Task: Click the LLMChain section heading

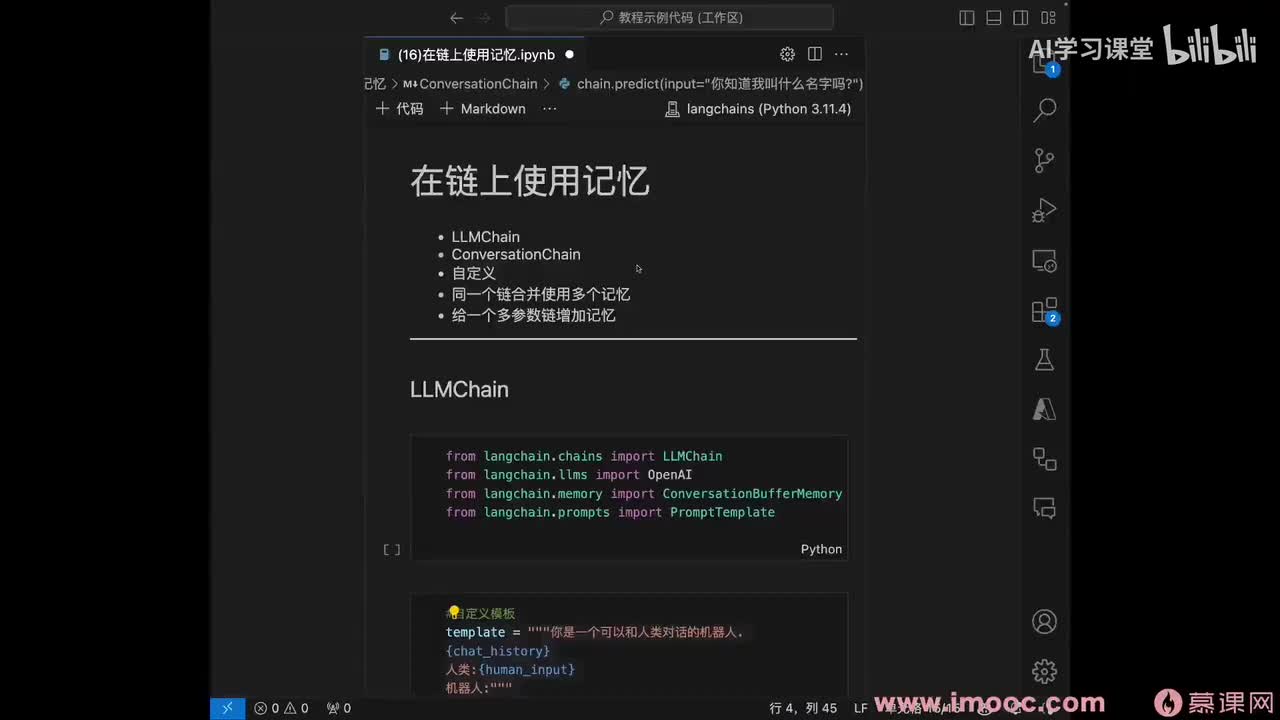Action: tap(459, 390)
